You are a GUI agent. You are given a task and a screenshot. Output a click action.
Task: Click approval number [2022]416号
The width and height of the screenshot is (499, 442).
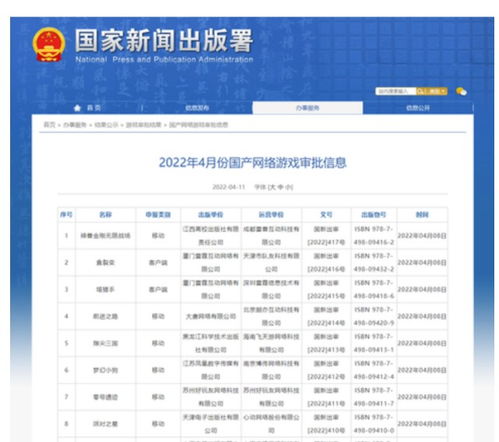[x=326, y=269]
